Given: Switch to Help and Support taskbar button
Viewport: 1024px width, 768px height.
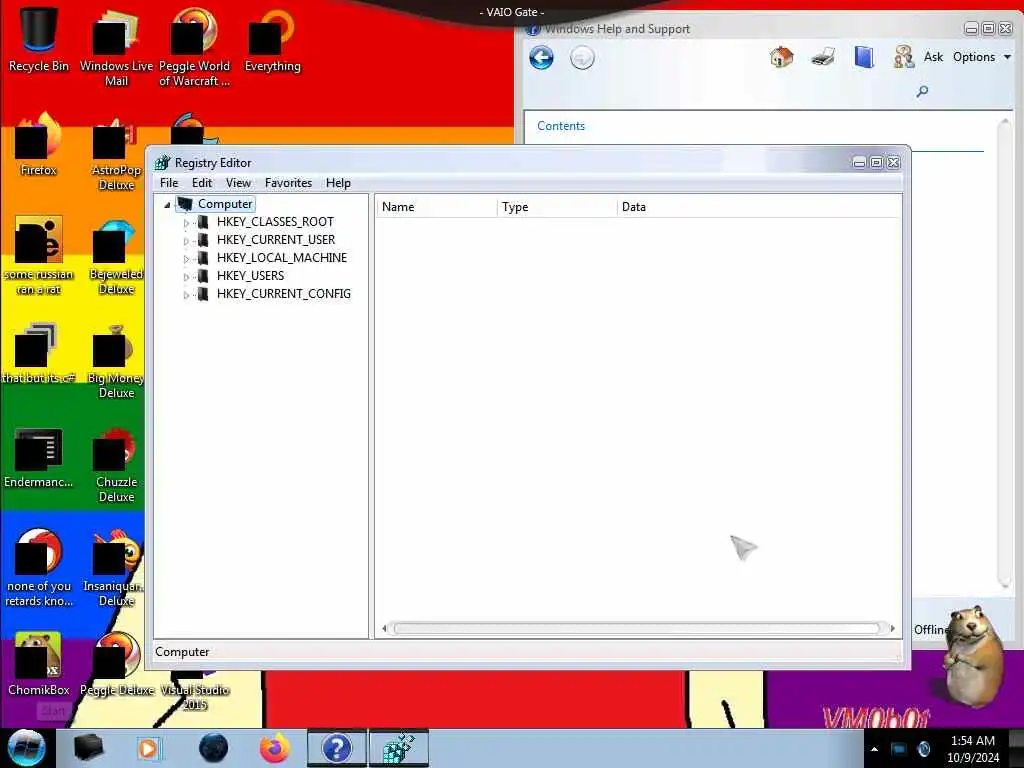Looking at the screenshot, I should tap(337, 748).
